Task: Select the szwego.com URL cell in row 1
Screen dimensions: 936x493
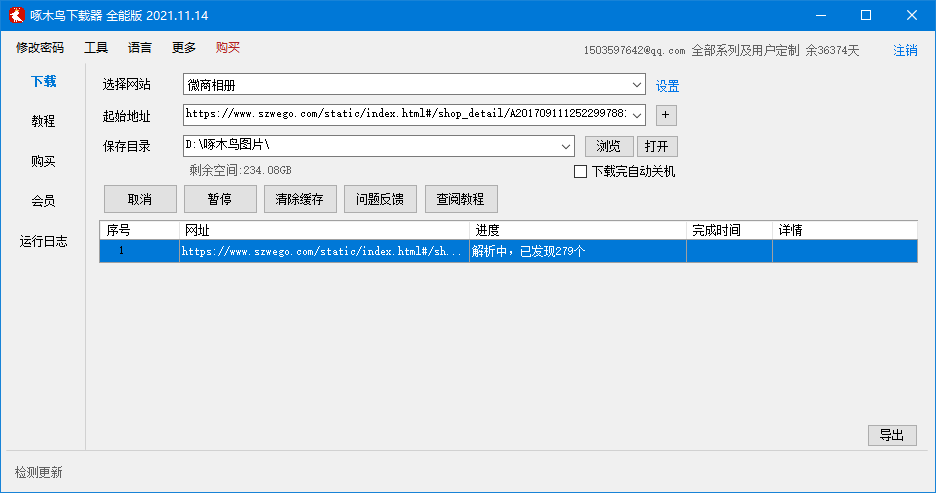Action: 324,251
